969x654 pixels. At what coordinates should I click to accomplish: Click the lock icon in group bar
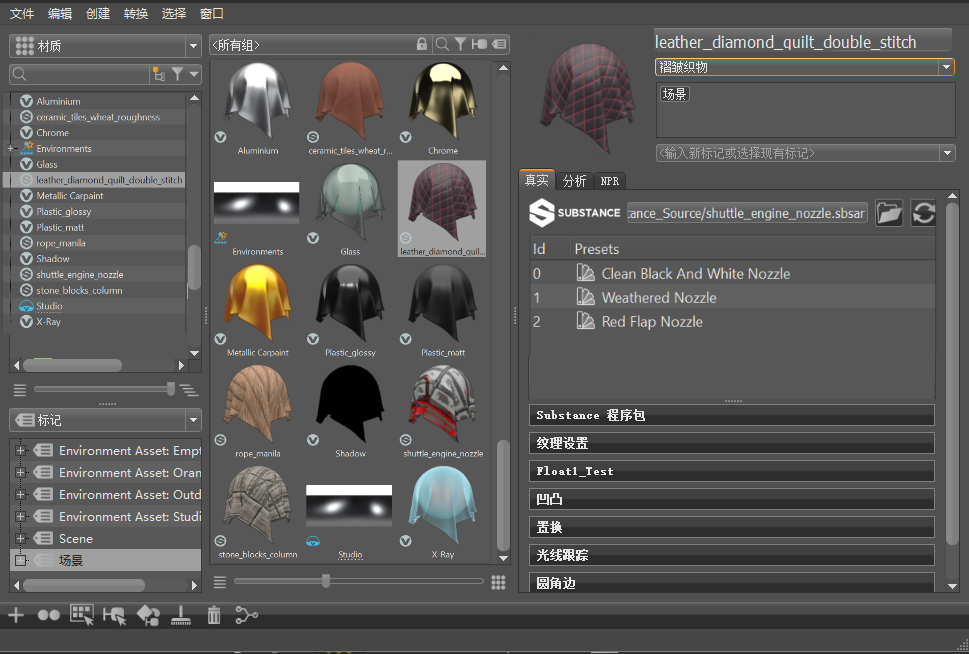pyautogui.click(x=421, y=44)
